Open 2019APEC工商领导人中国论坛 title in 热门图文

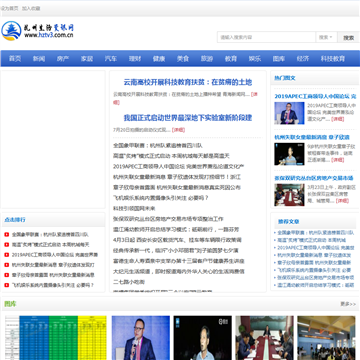coord(315,96)
